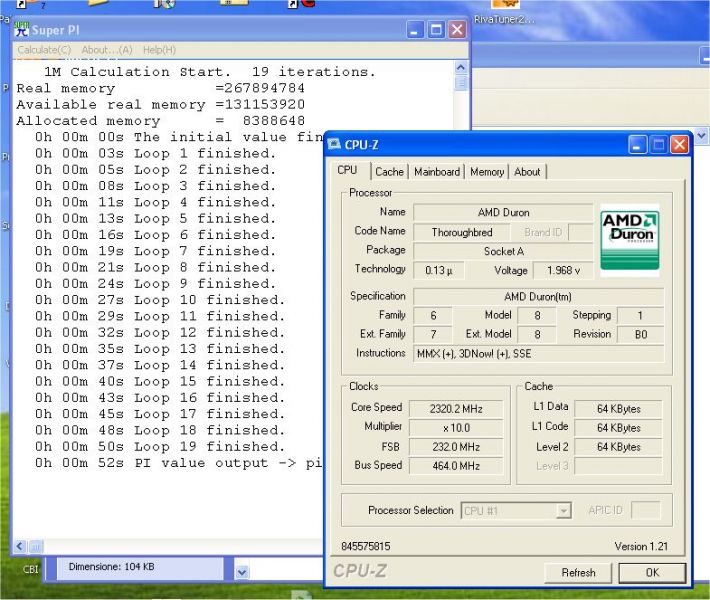
Task: Click the Refresh button in CPU-Z
Action: pos(578,573)
